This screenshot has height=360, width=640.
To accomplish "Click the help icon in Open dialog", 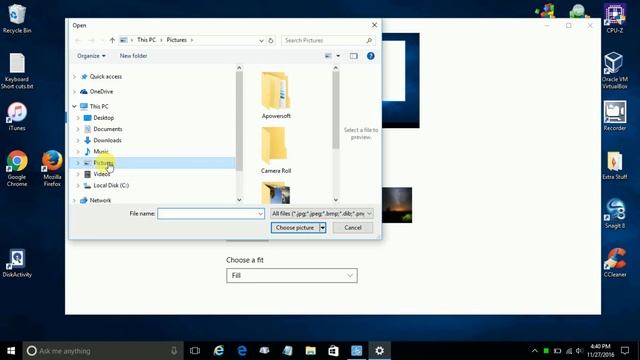I will tap(371, 56).
